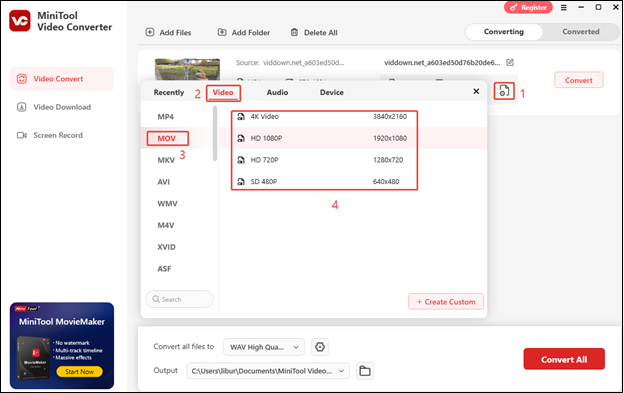Close the format selection popup

[x=476, y=91]
